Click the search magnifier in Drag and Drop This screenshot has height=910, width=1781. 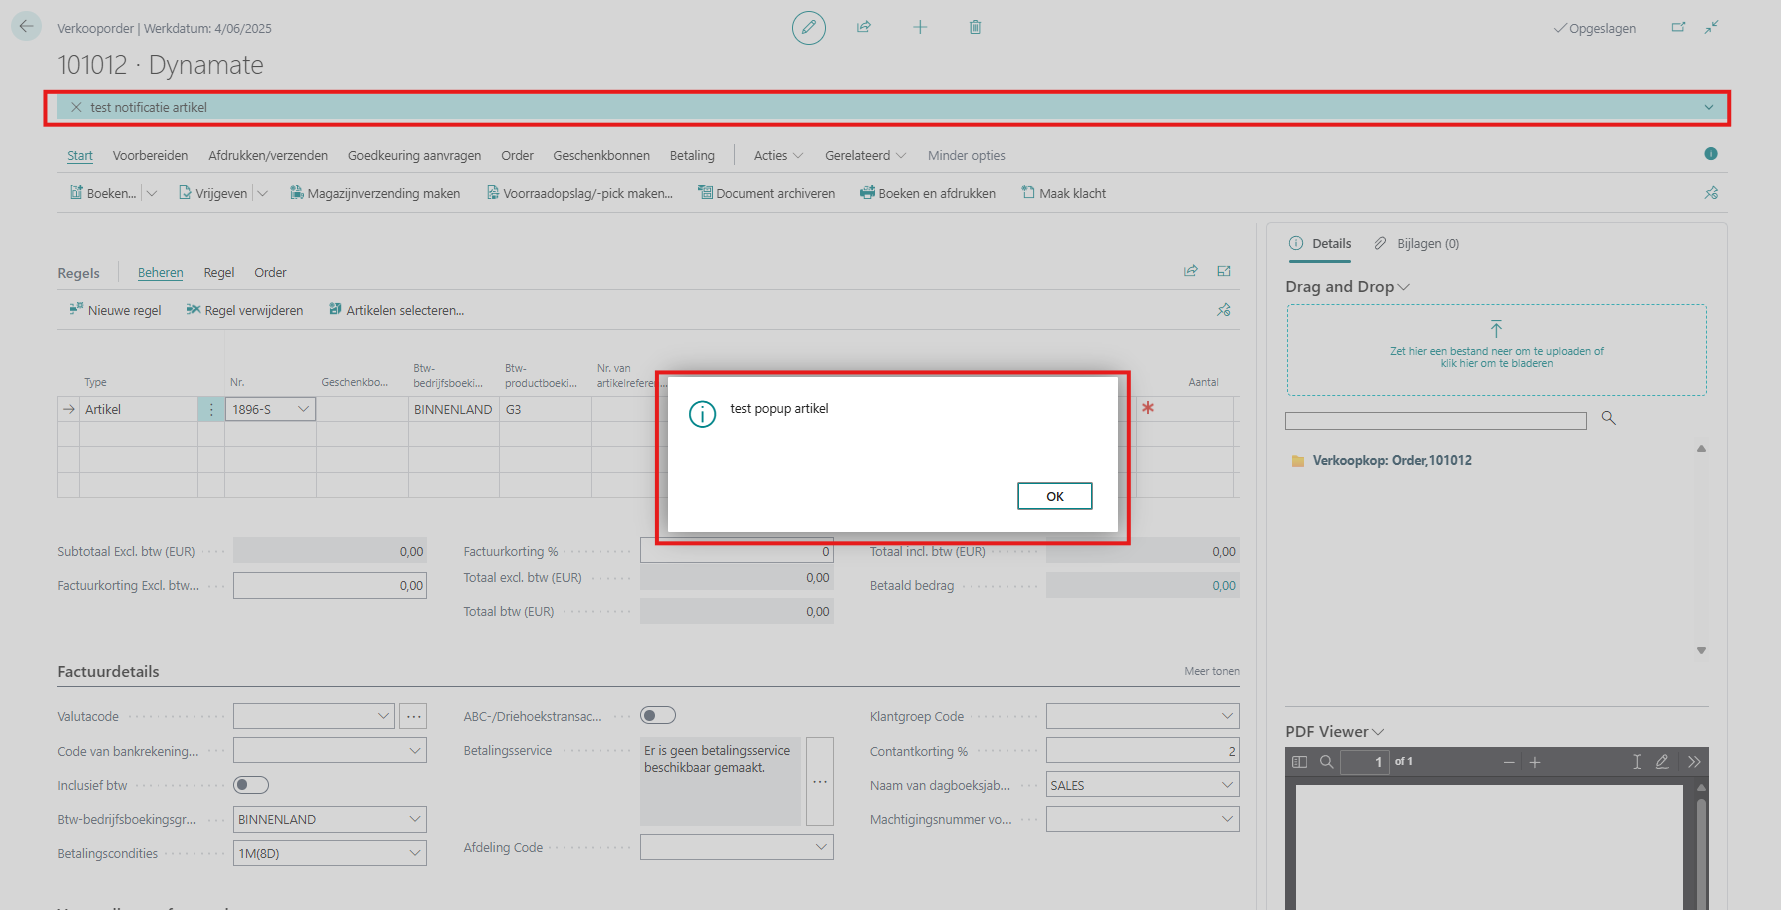[1609, 418]
